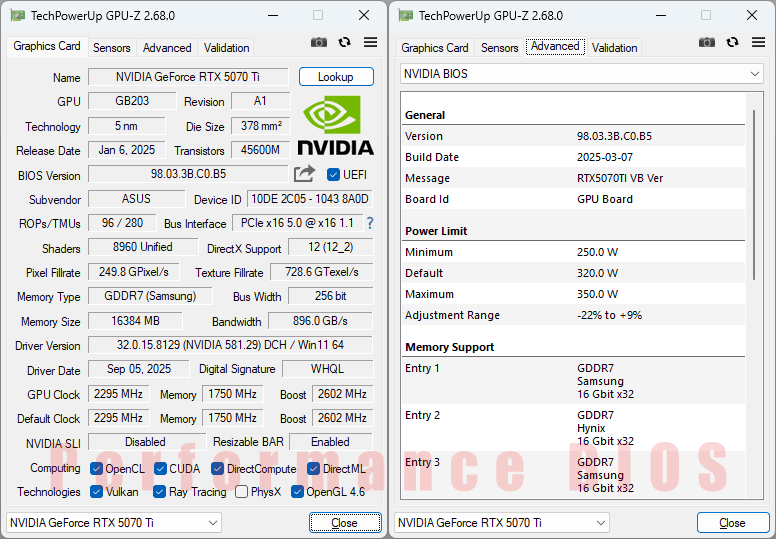776x539 pixels.
Task: Click the screenshot camera icon in left window
Action: (x=319, y=42)
